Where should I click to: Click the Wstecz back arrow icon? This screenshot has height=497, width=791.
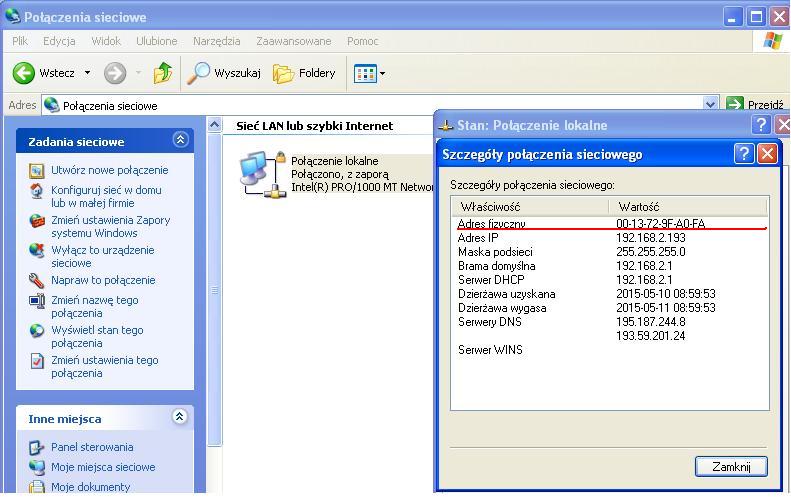24,73
